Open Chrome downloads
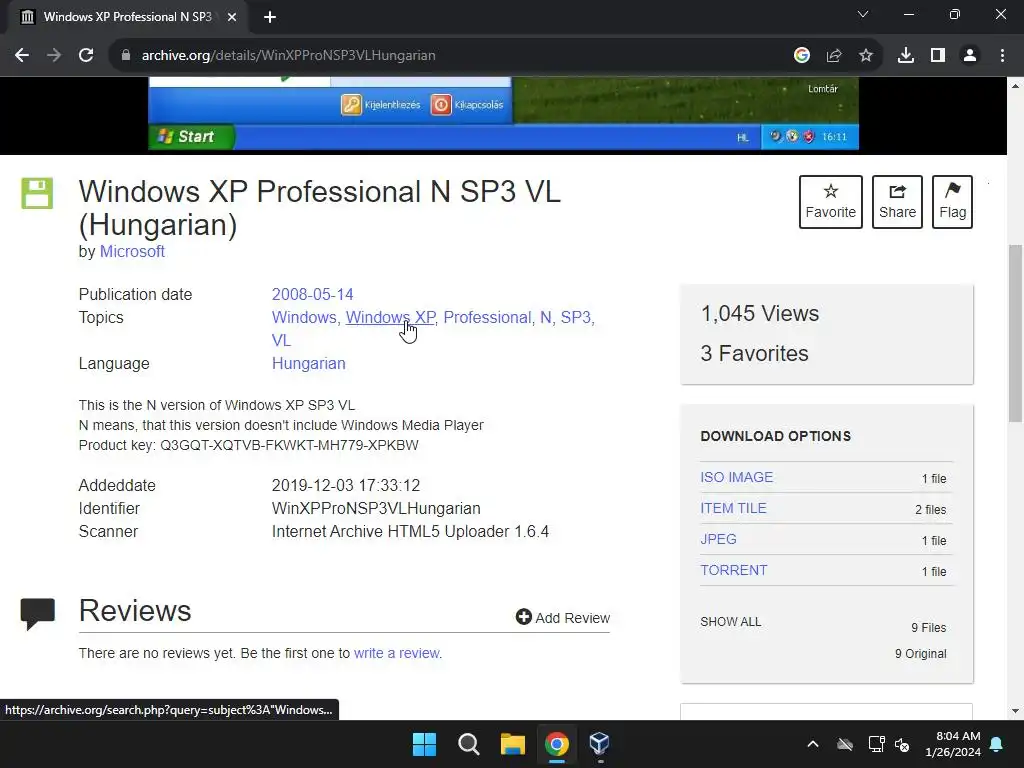Screen dimensions: 1024x768 pyautogui.click(x=906, y=56)
